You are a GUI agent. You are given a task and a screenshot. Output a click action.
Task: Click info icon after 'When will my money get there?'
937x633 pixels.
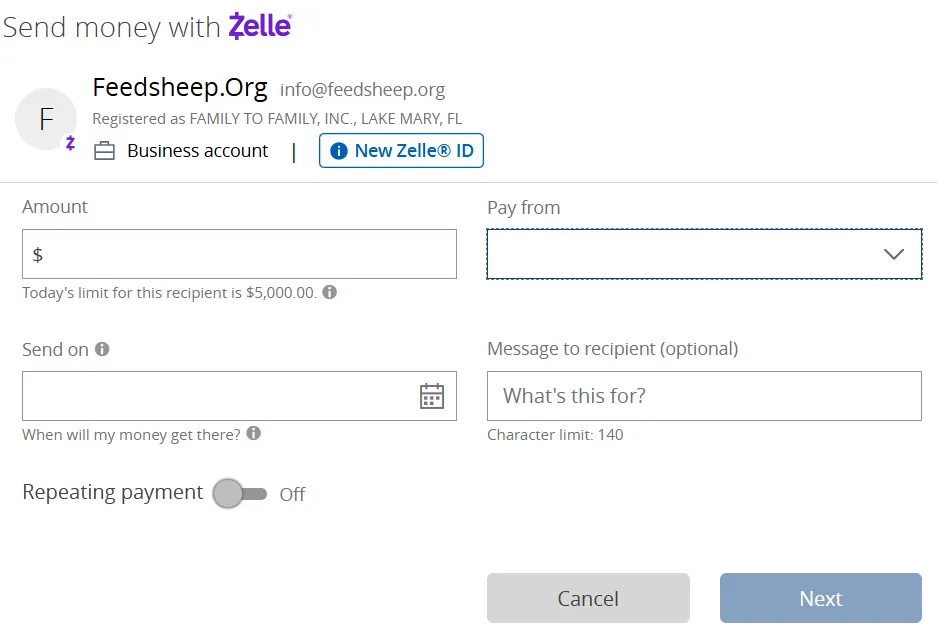(x=254, y=434)
